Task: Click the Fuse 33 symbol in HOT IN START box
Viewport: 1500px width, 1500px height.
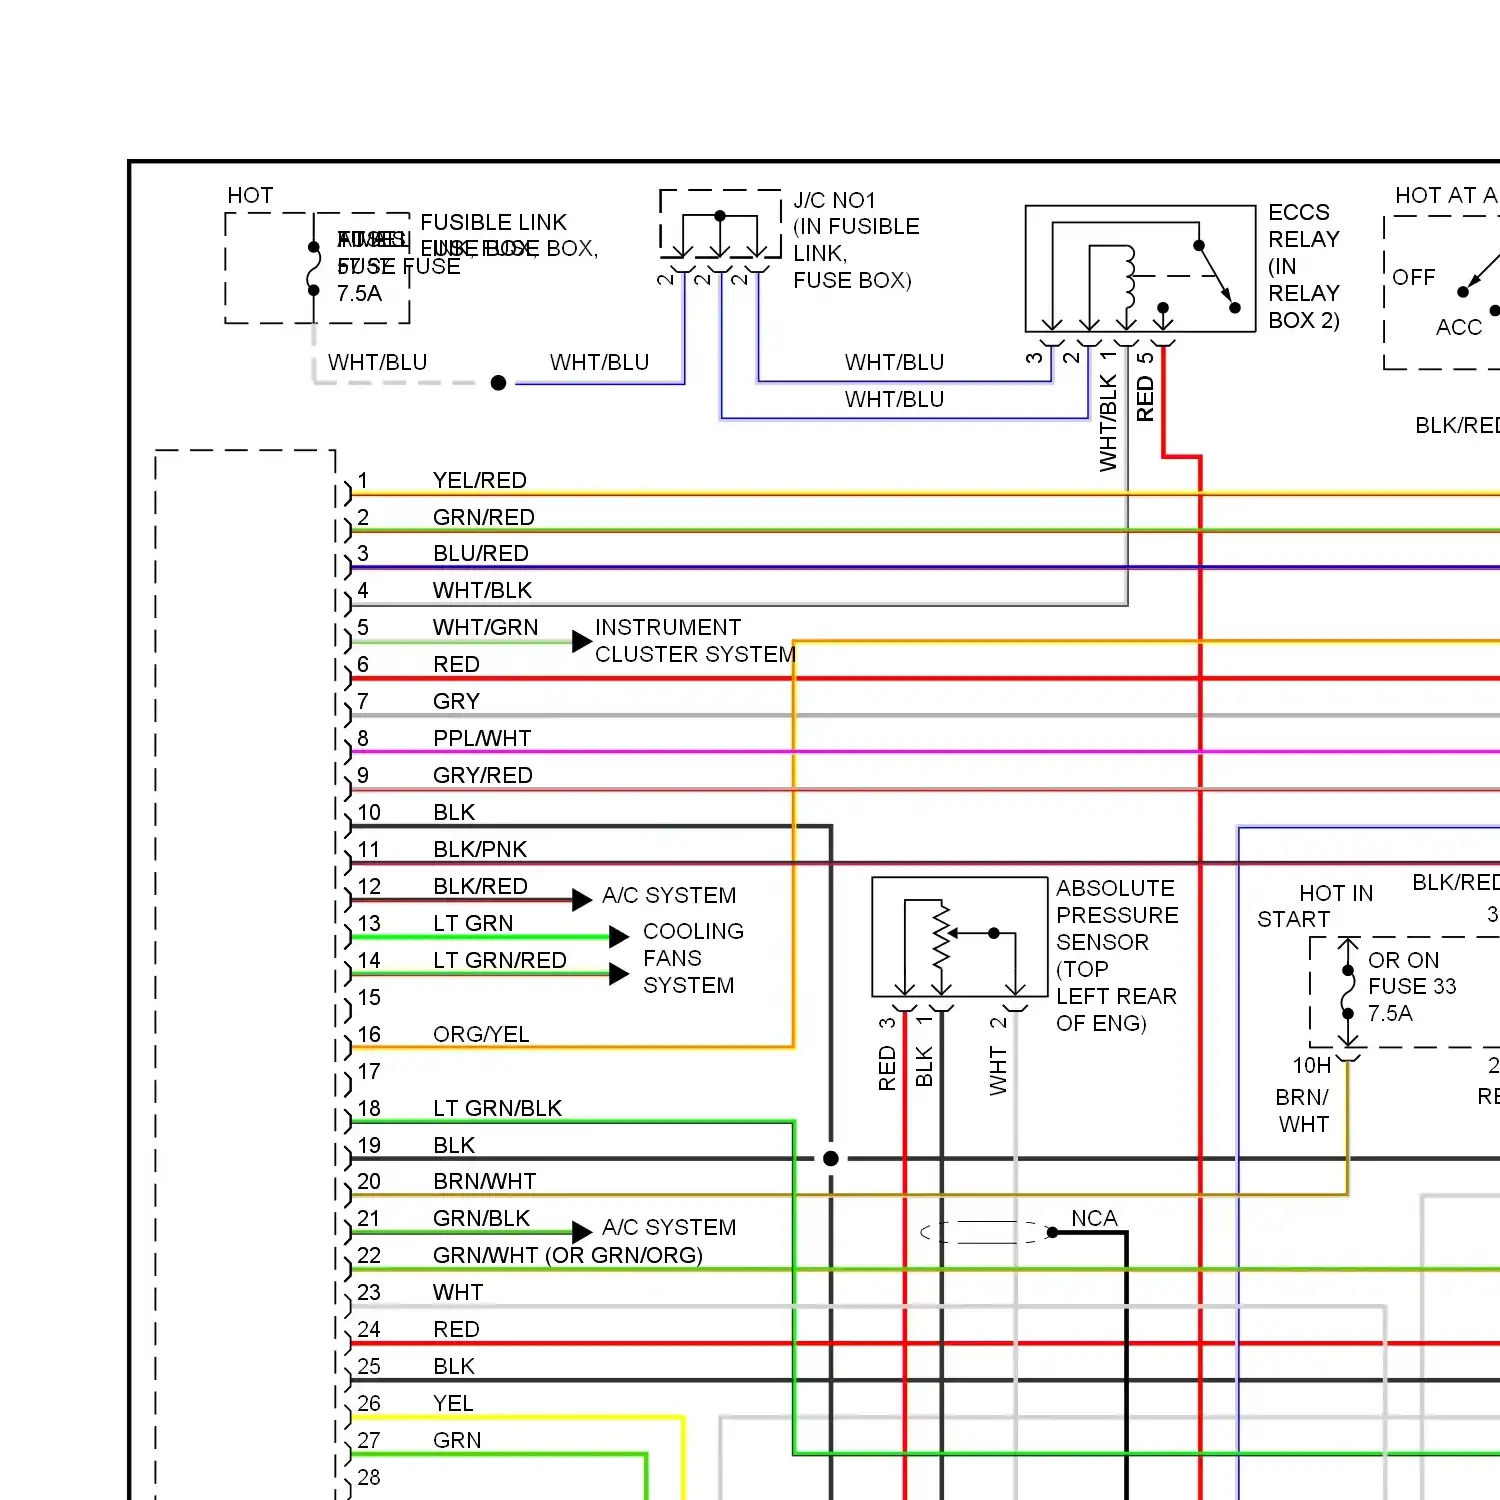Action: point(1348,991)
